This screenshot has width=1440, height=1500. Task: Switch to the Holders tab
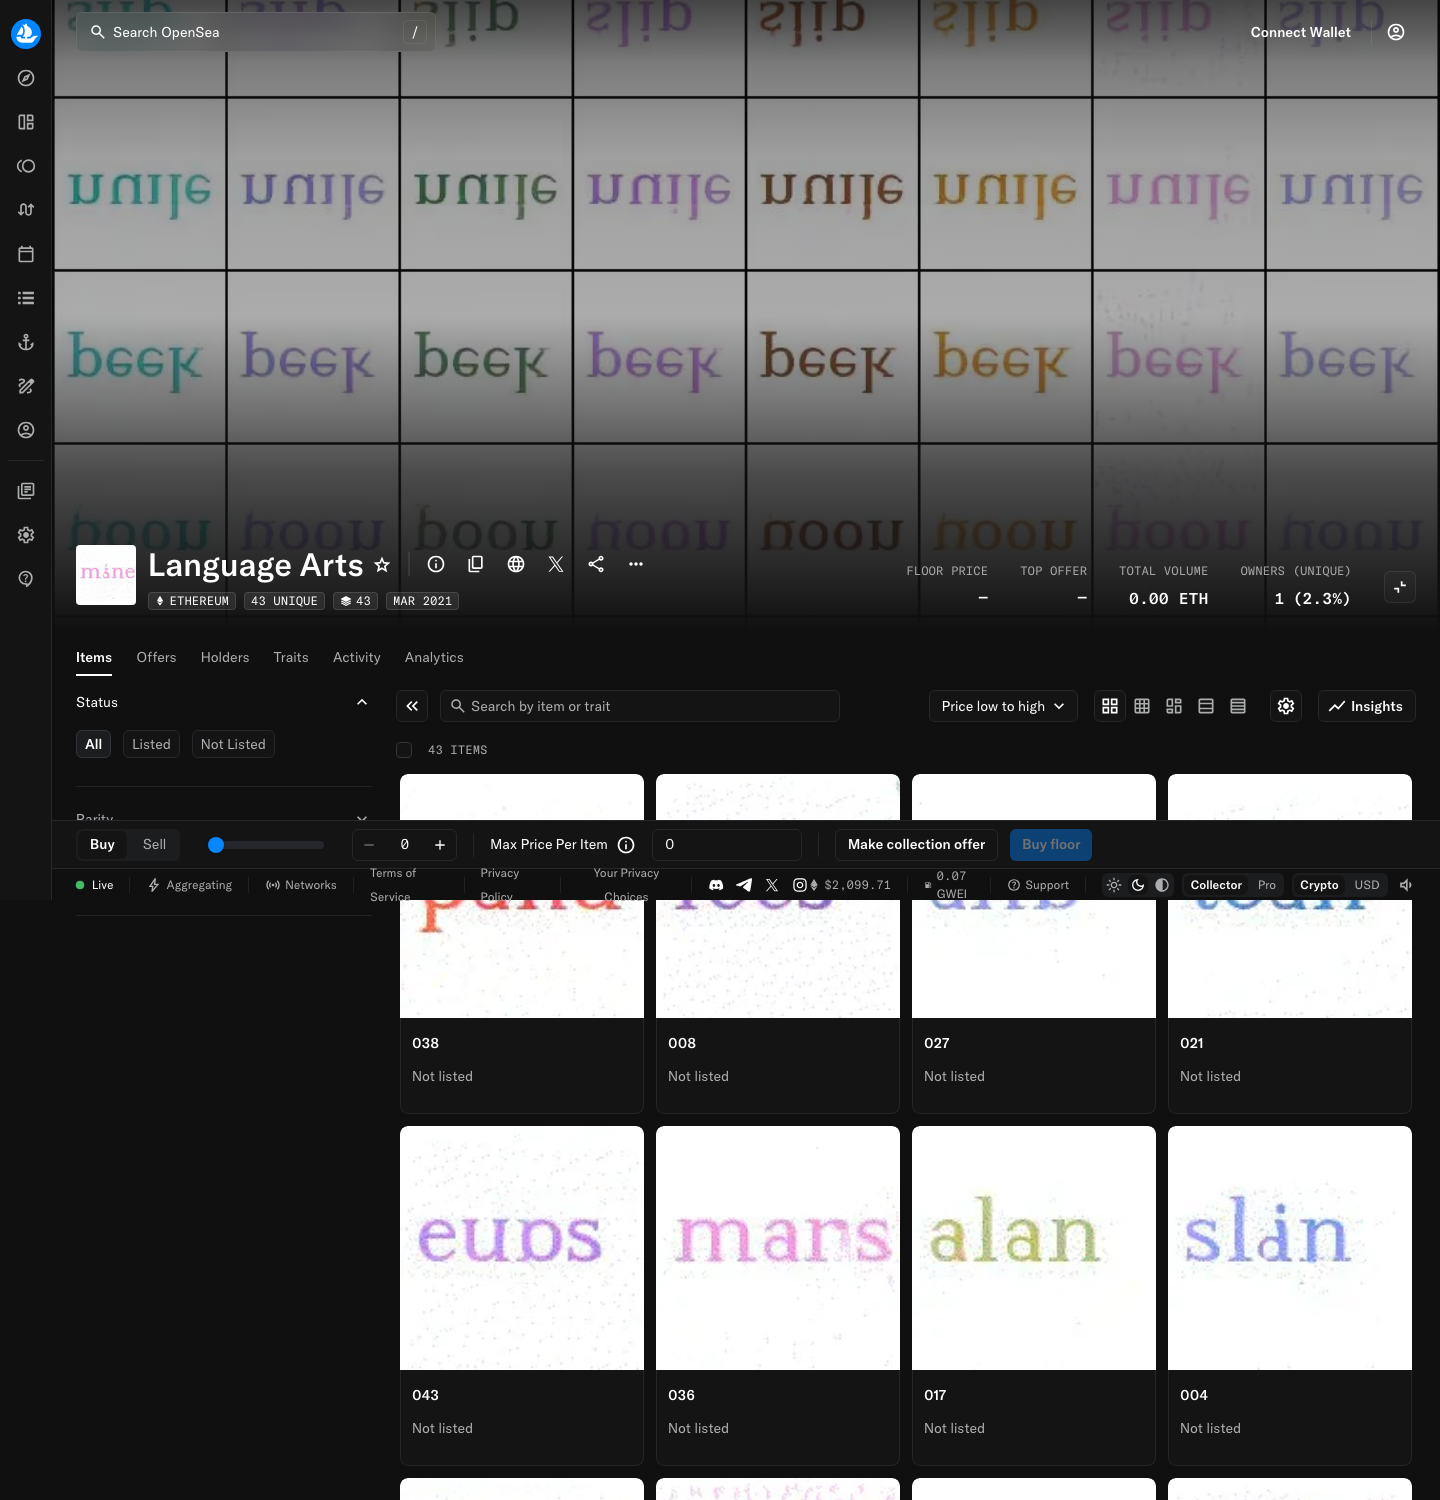[x=225, y=657]
